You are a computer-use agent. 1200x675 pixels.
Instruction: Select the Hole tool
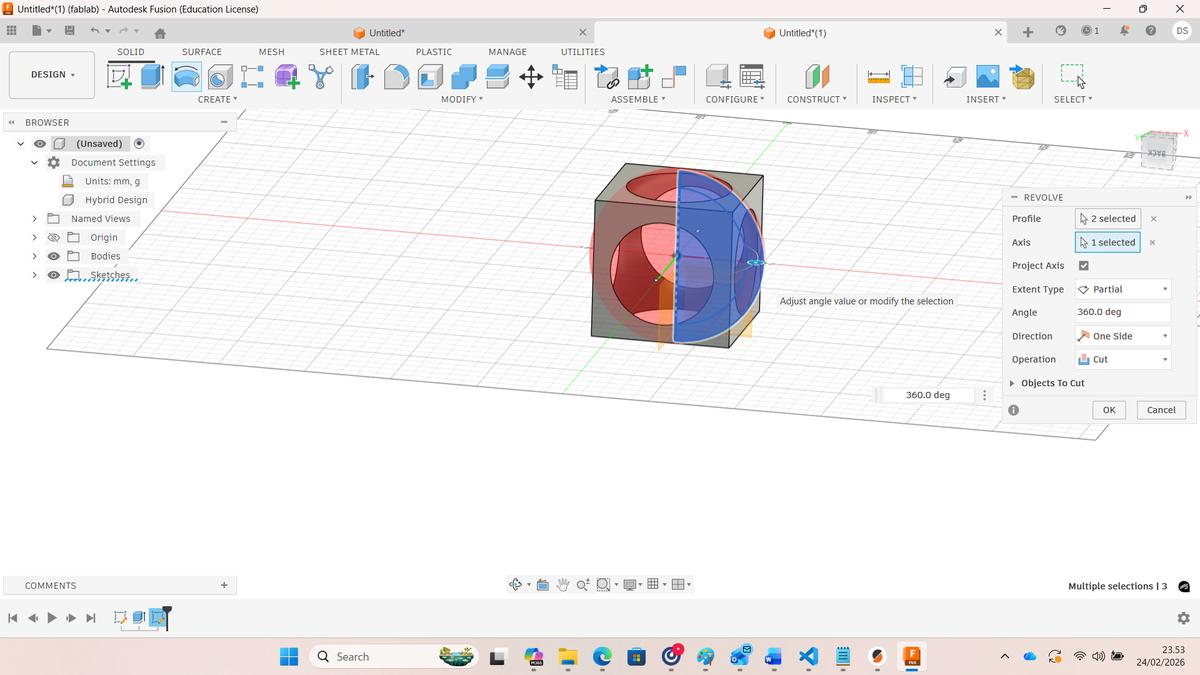point(219,75)
